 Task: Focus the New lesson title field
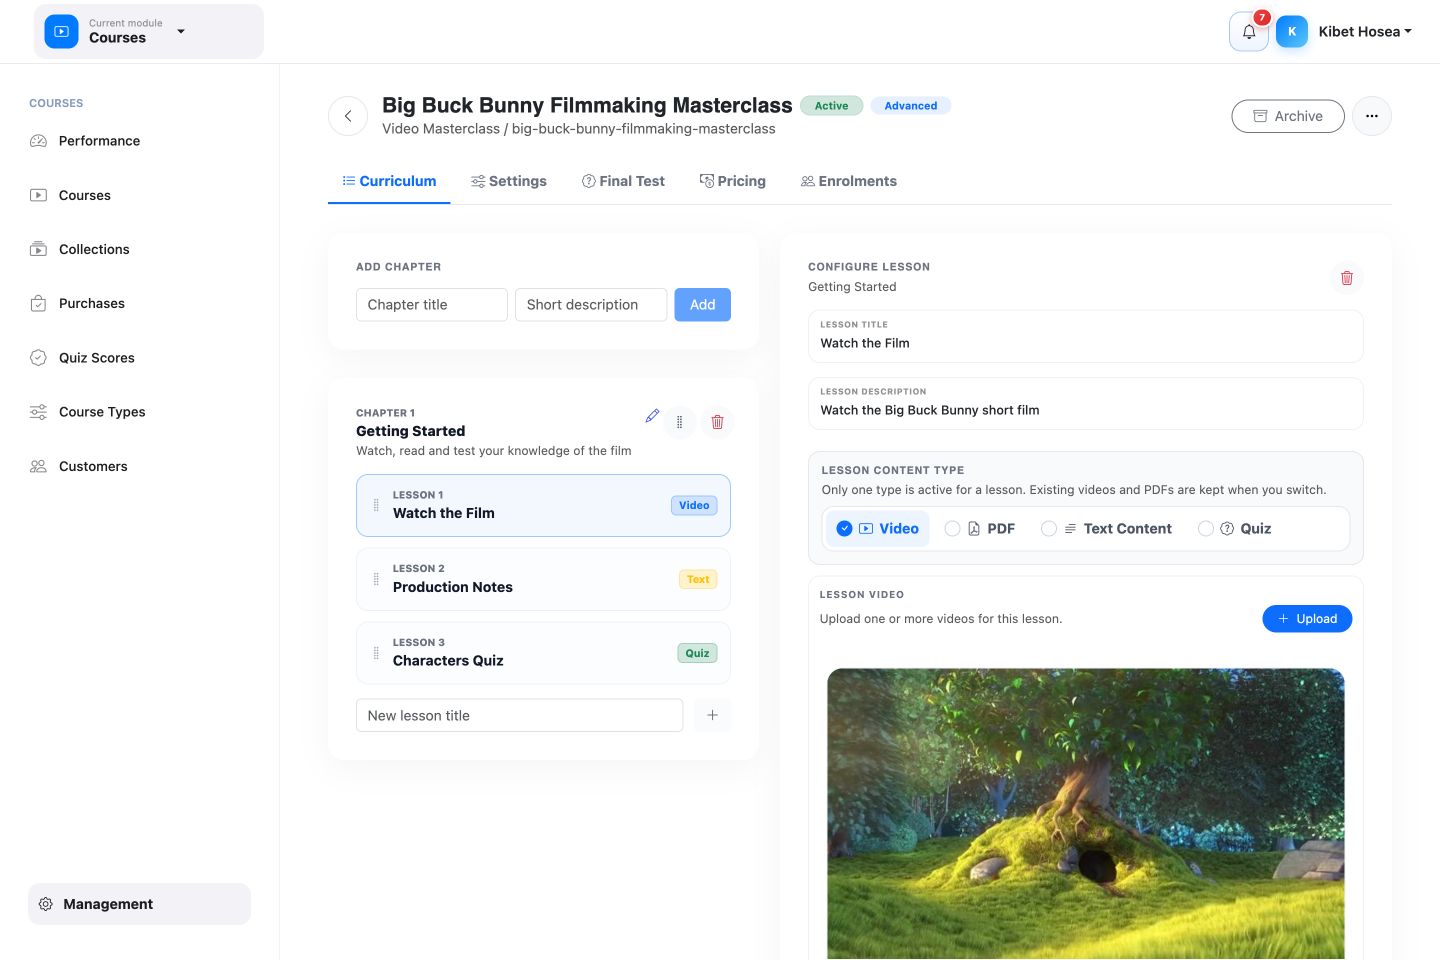tap(520, 715)
